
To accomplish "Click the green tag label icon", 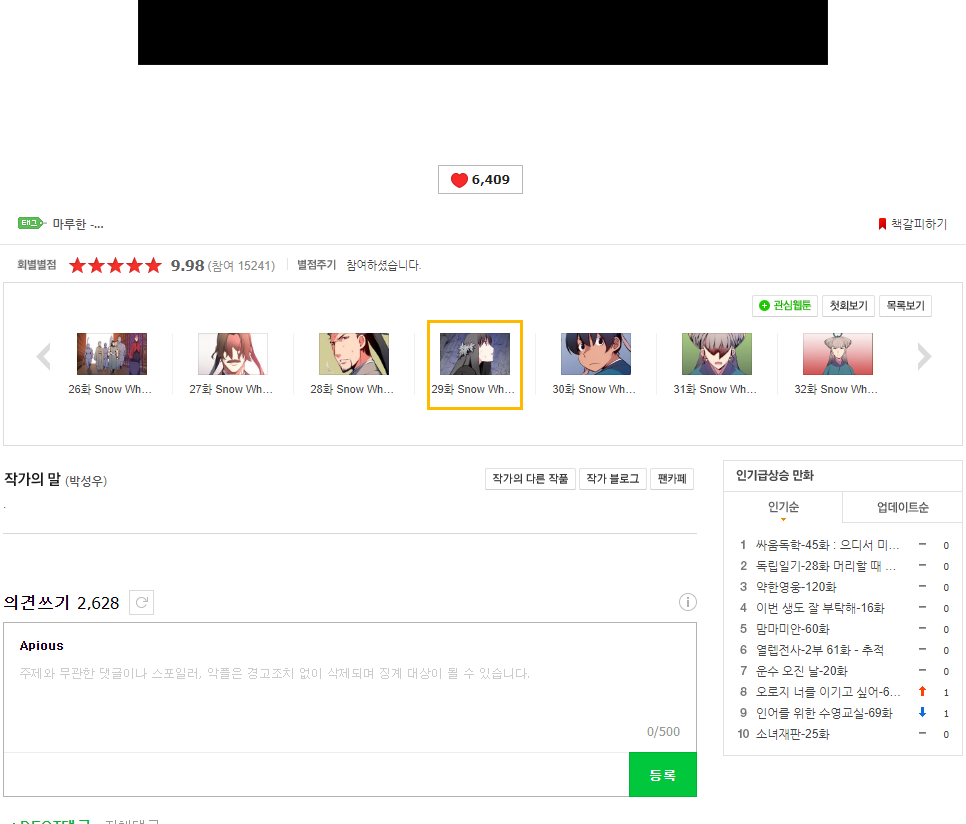I will [x=32, y=223].
